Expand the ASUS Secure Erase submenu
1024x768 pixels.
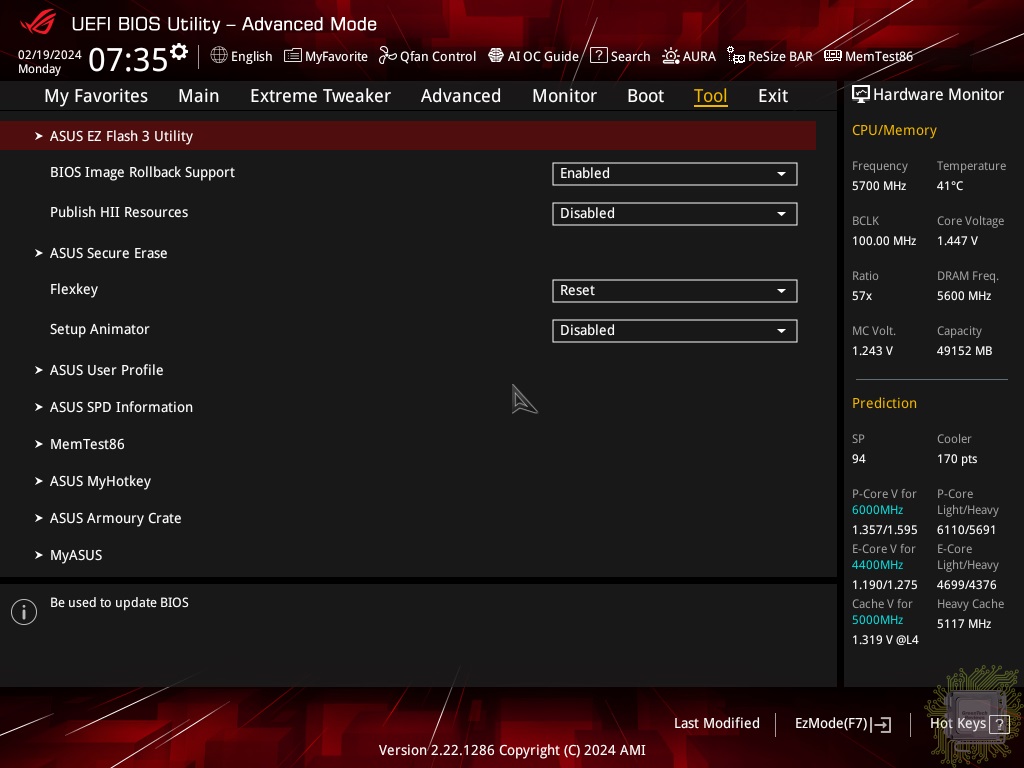[x=108, y=253]
